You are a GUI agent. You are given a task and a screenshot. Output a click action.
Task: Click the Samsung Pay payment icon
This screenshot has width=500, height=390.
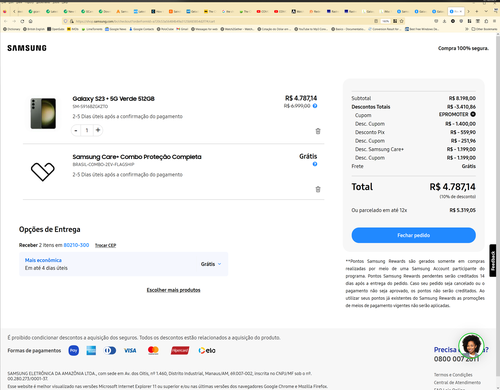74,350
